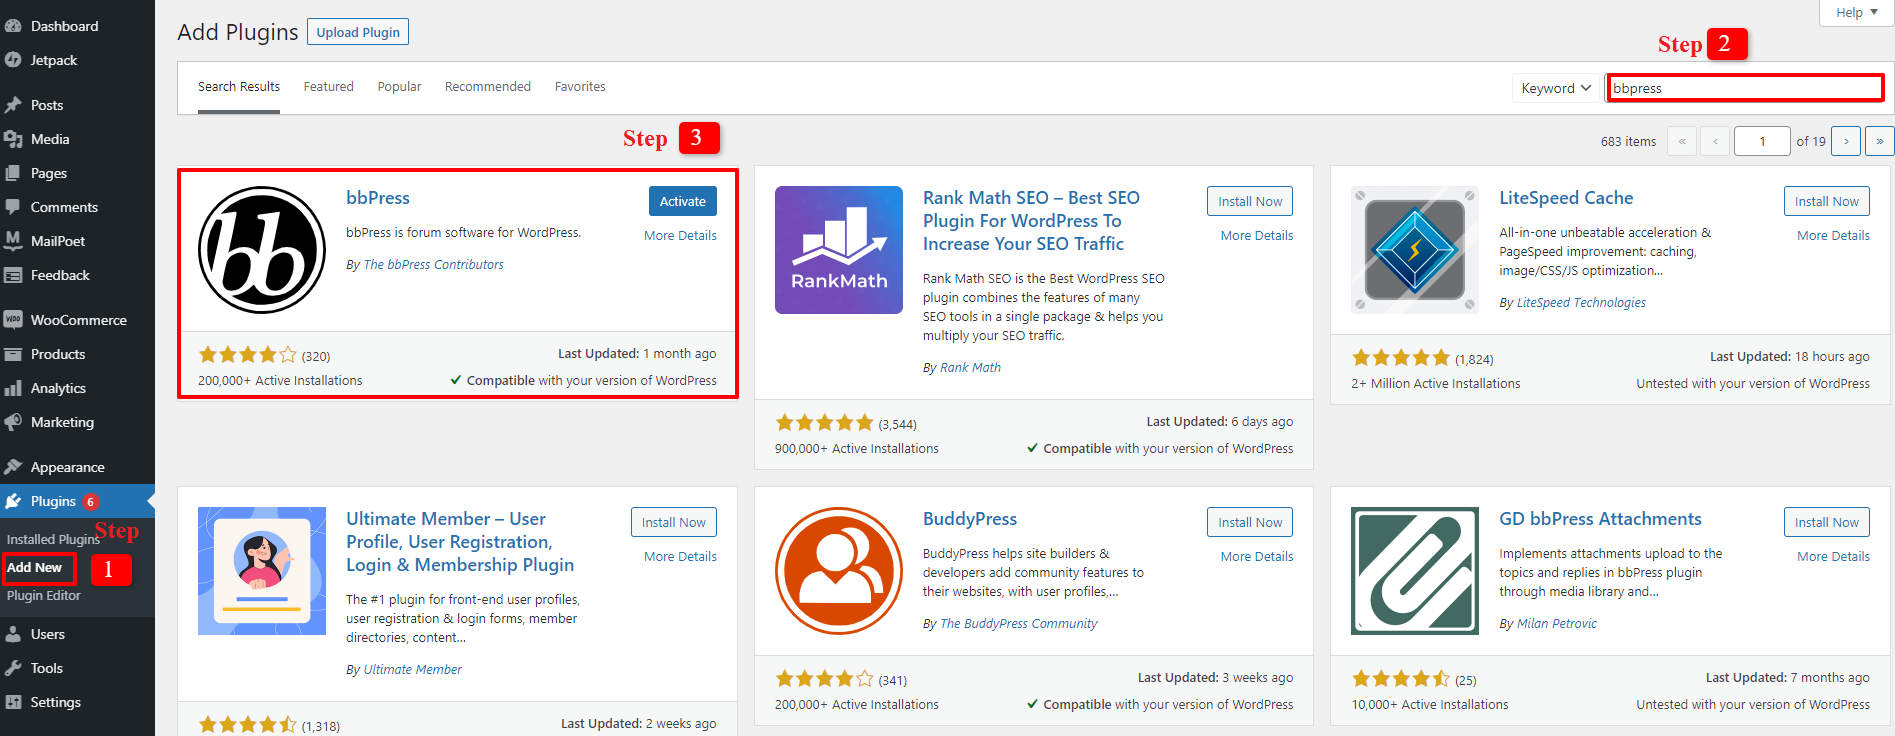Open The bbPress Contributors author link
Viewport: 1895px width, 736px height.
434,265
